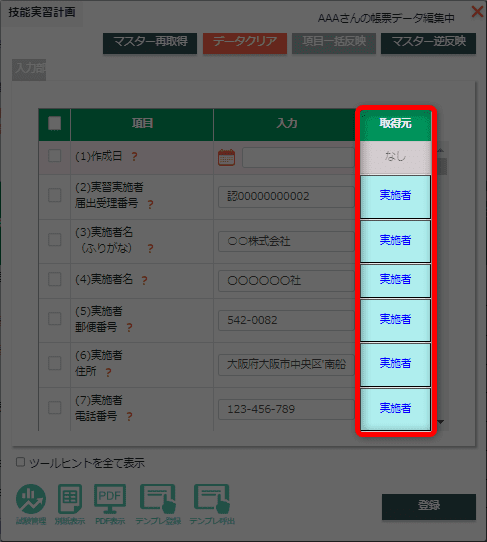Click the help question mark beside (4)実施者名
Viewport: 487px width, 542px height.
pyautogui.click(x=144, y=280)
